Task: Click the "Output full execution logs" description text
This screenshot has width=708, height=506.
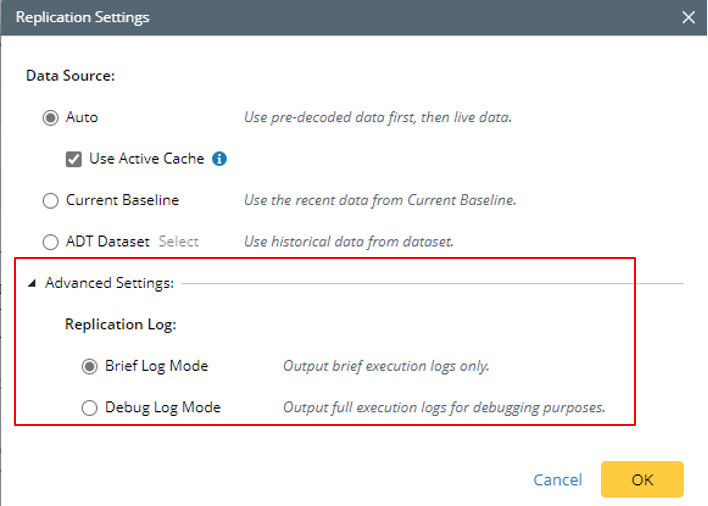Action: click(444, 408)
